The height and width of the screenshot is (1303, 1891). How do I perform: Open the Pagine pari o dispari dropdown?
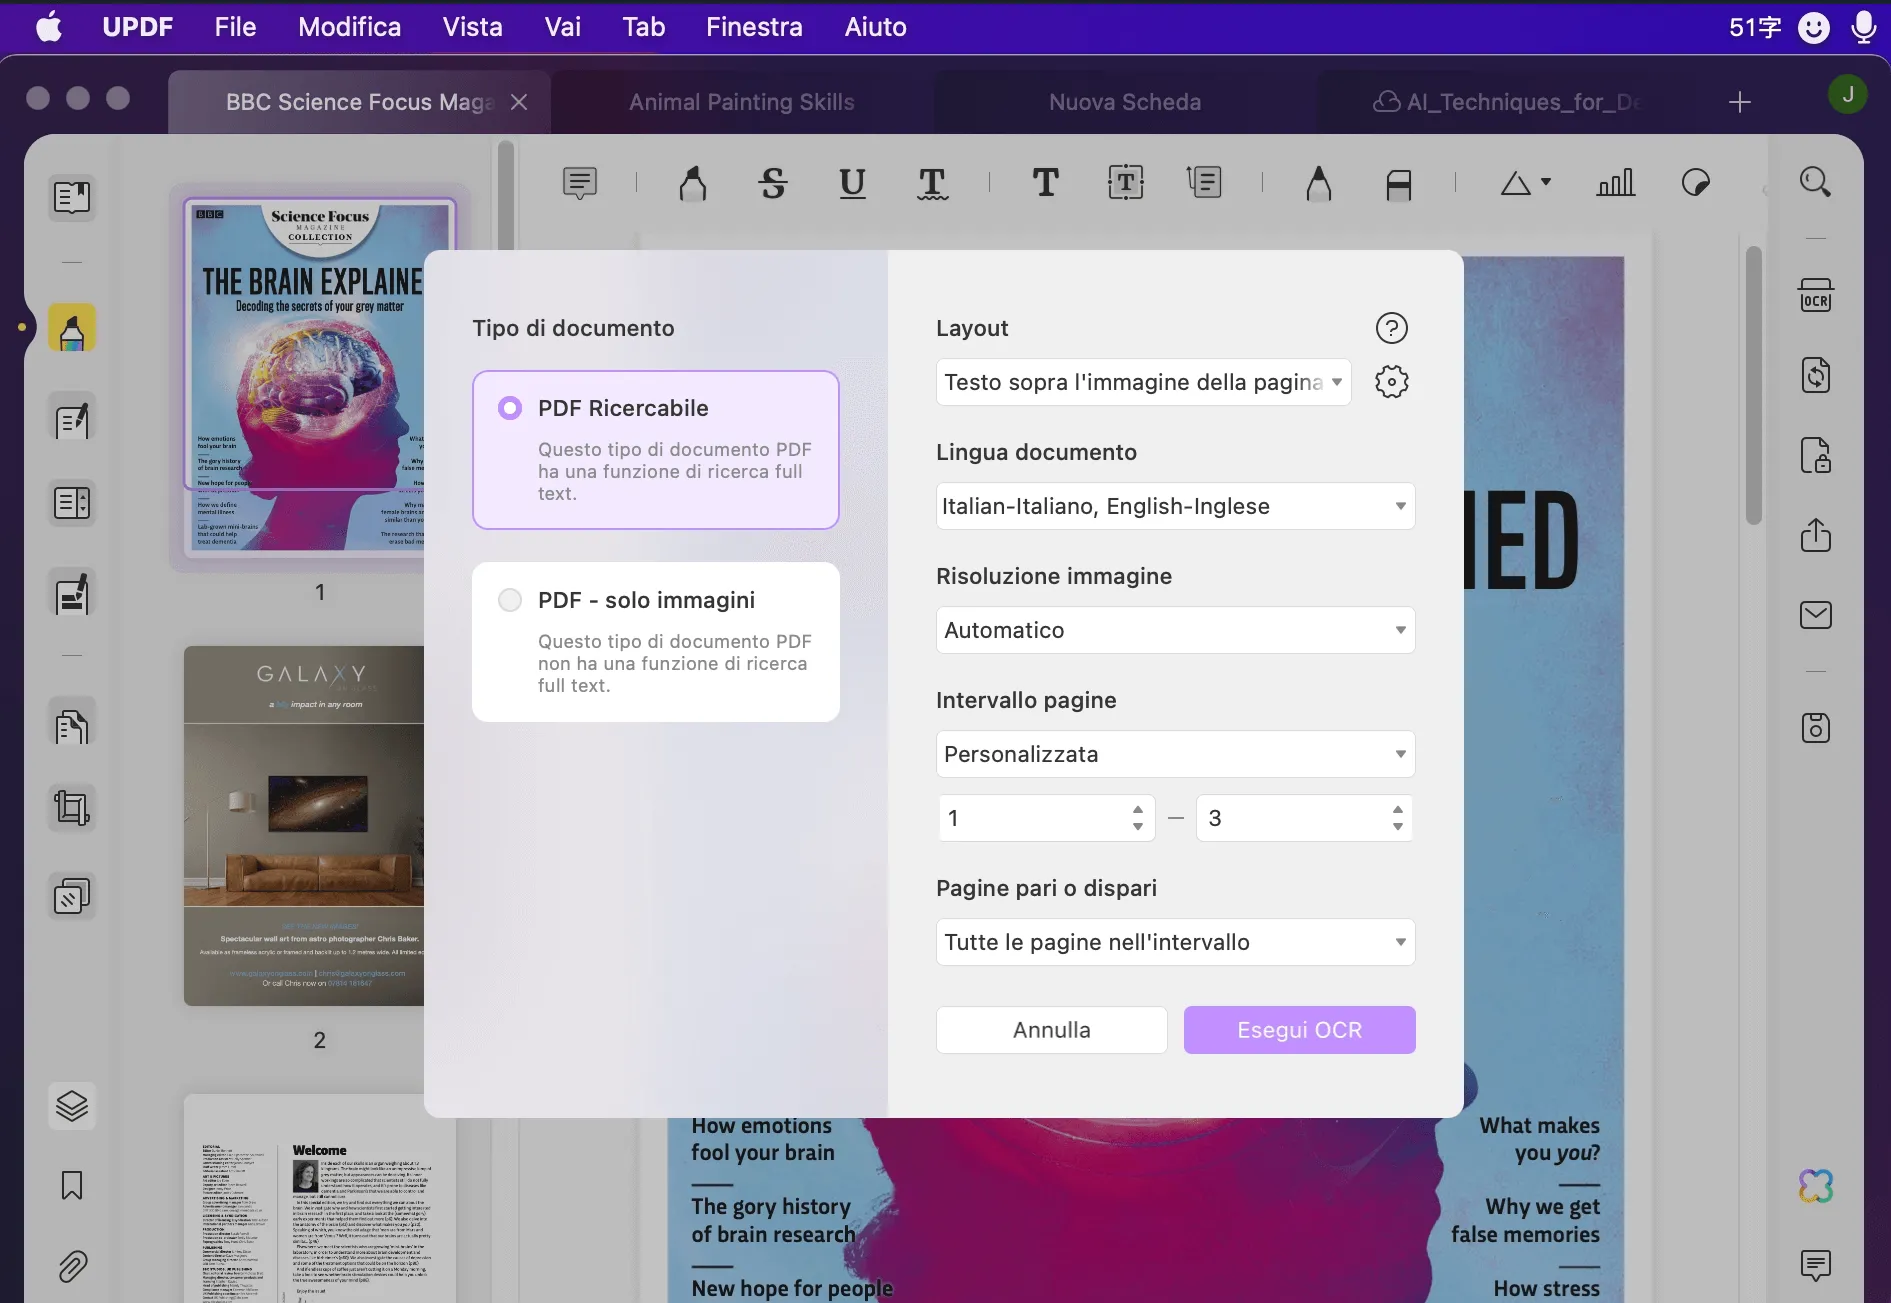tap(1175, 942)
